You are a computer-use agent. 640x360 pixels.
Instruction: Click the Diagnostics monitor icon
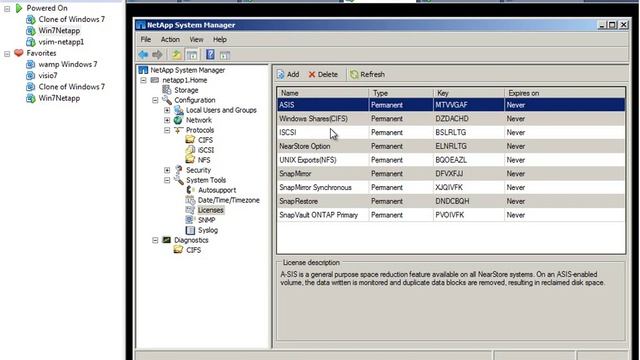(x=167, y=240)
